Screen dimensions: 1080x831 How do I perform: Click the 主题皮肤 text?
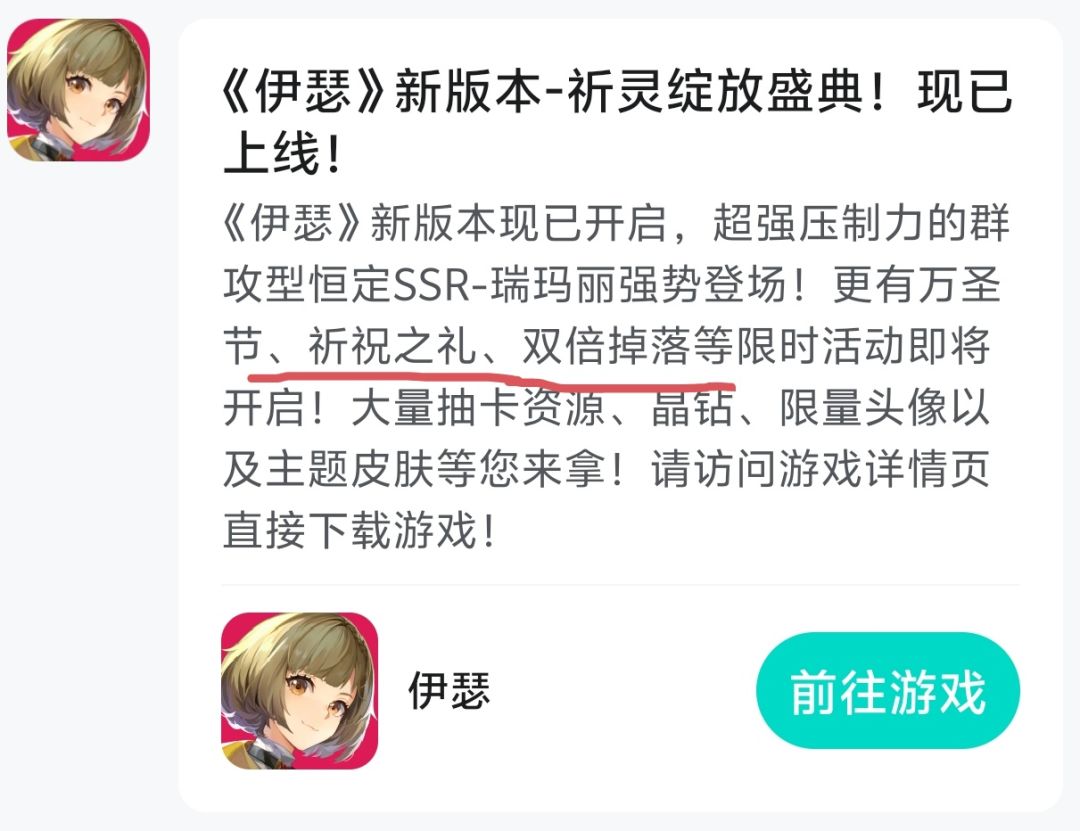point(350,469)
